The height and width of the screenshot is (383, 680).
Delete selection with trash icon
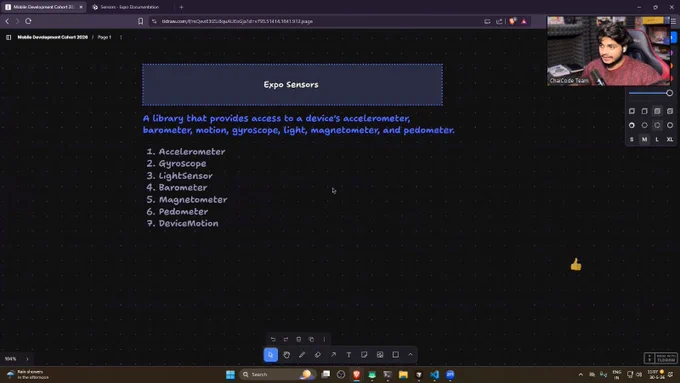298,339
